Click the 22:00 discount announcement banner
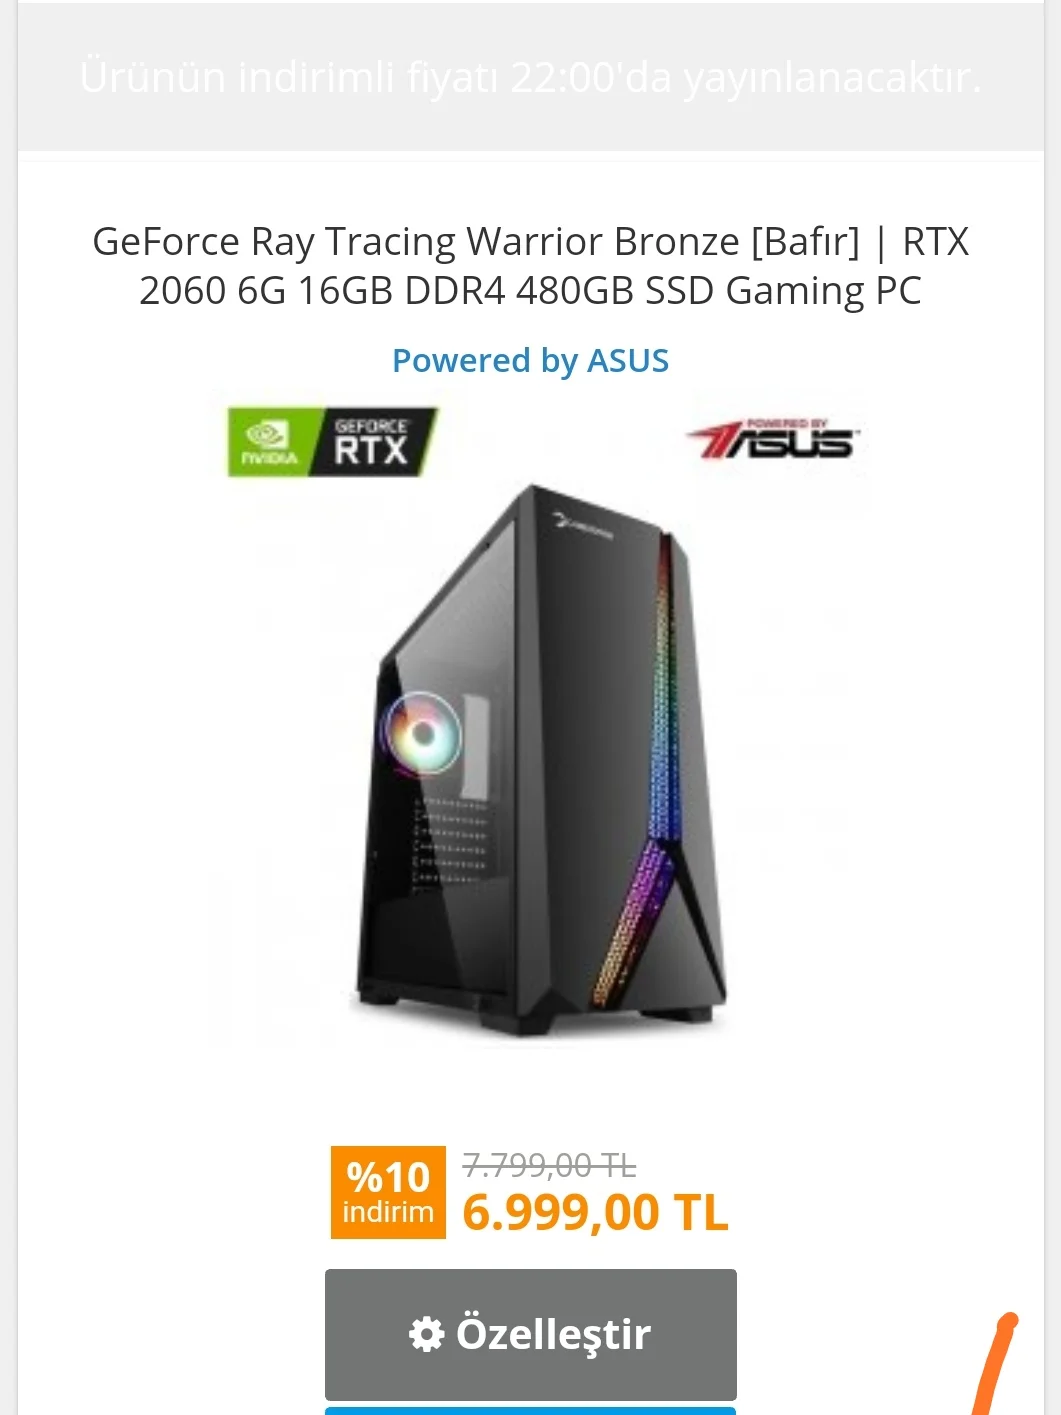Screen dimensions: 1061x1415 point(530,77)
